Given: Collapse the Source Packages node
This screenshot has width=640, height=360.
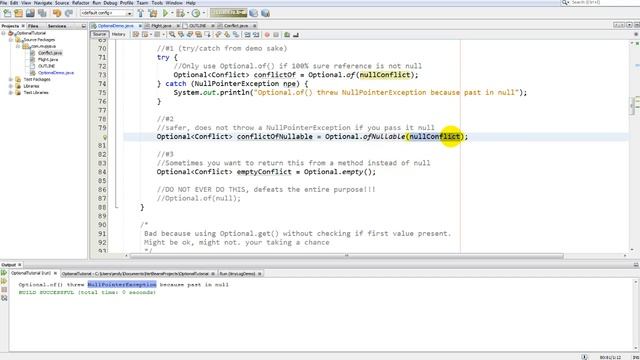Looking at the screenshot, I should pyautogui.click(x=11, y=40).
